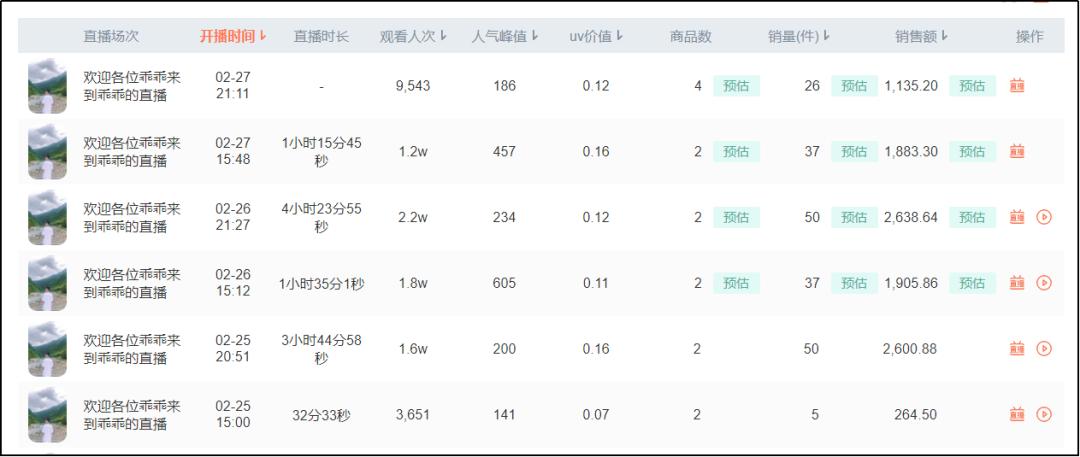Screen dimensions: 1080x457
Task: Select sales amount 2,600.88
Action: click(x=910, y=349)
